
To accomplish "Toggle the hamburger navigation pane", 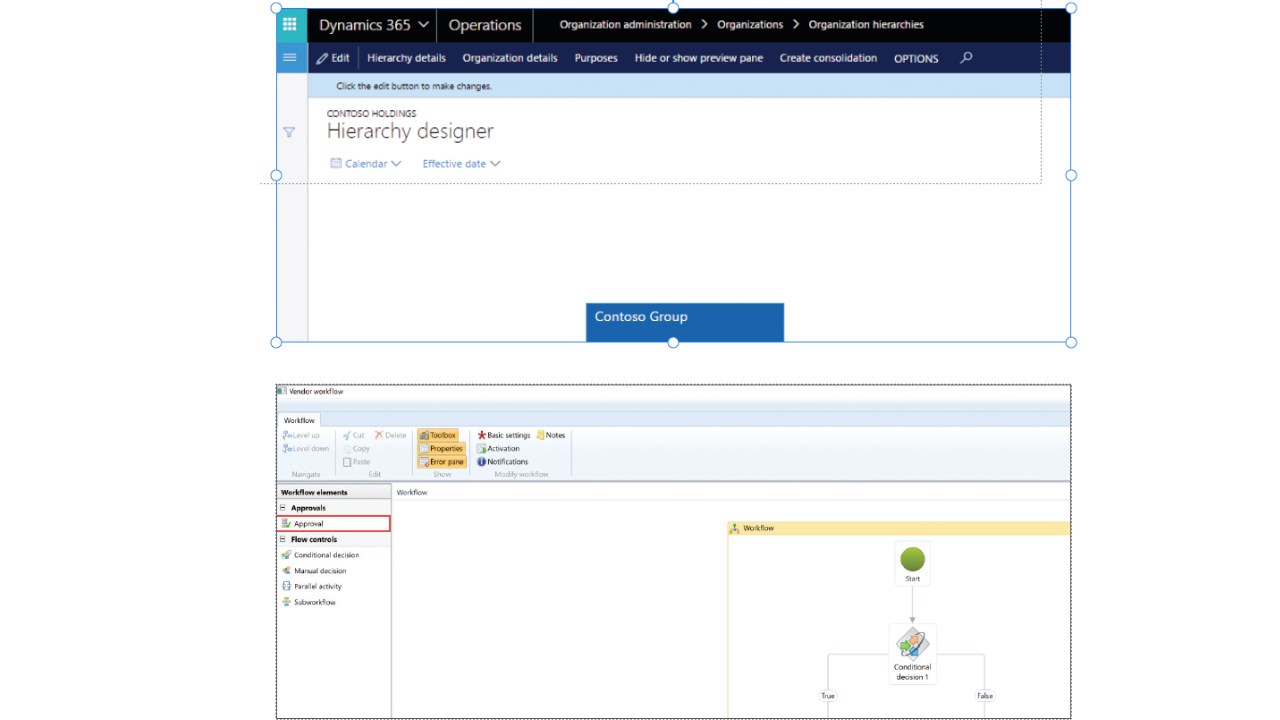I will pyautogui.click(x=289, y=57).
